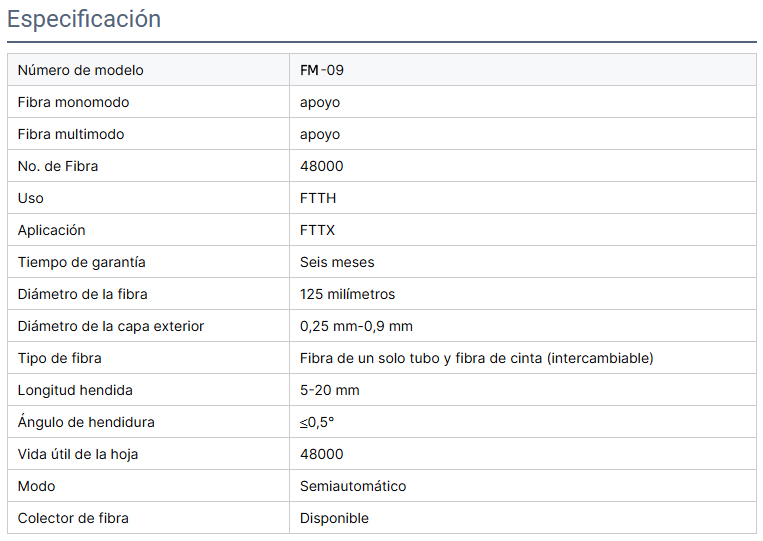Click the FTTH value in Uso row
The height and width of the screenshot is (541, 763).
pyautogui.click(x=318, y=198)
